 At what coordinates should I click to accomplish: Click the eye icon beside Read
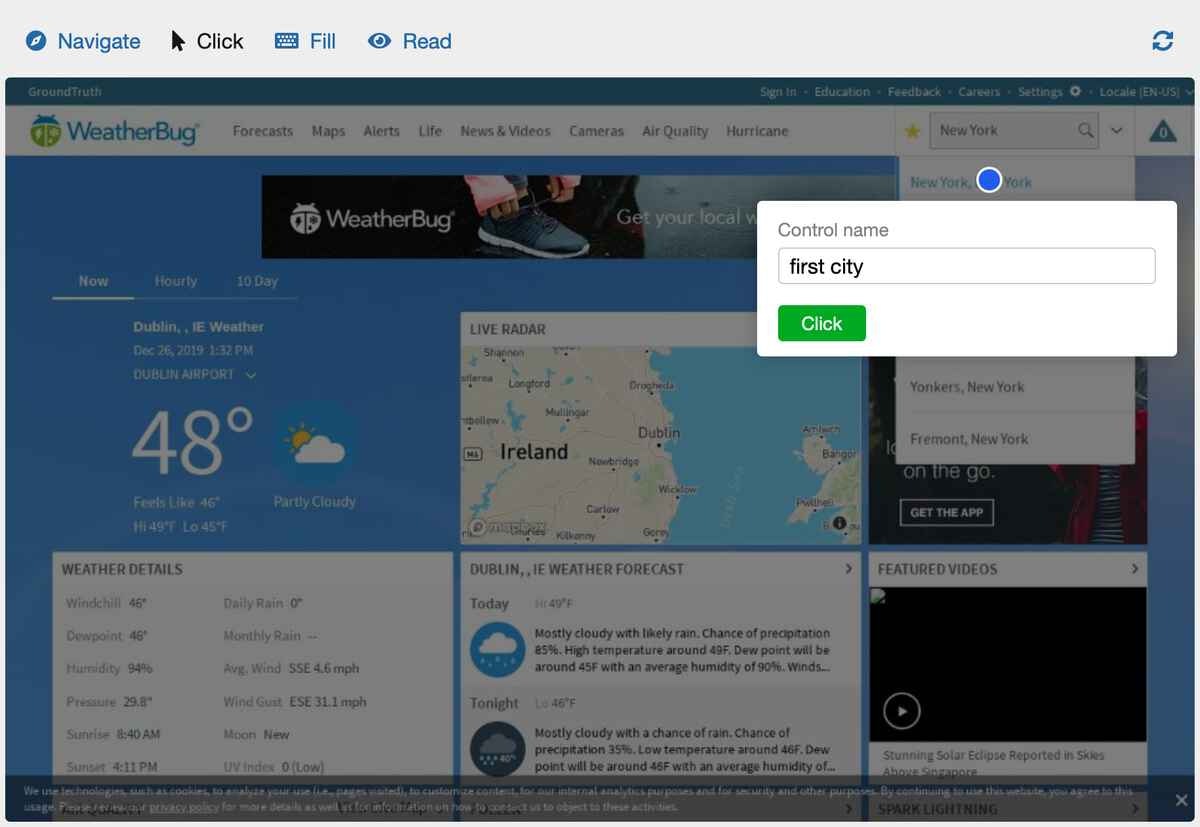(x=379, y=41)
